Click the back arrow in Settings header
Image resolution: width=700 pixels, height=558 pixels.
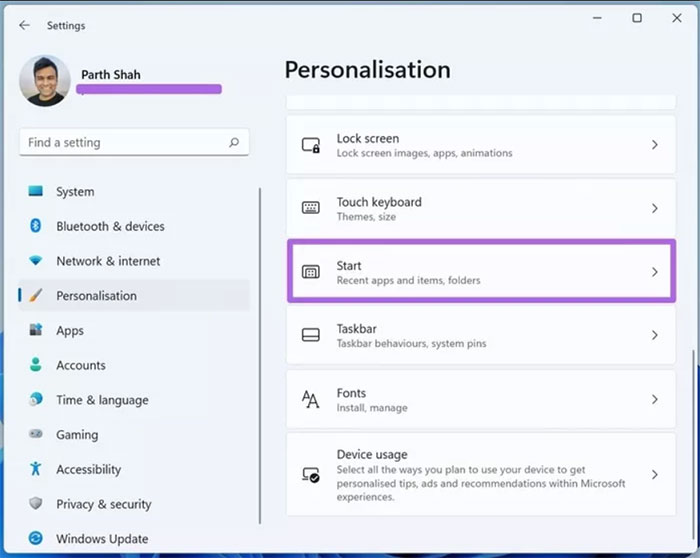pos(25,25)
